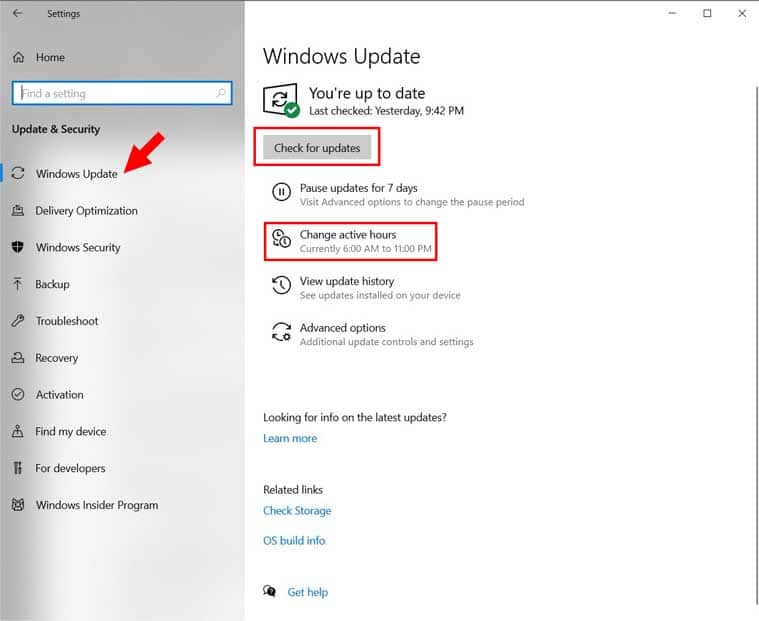Click the Advanced options gear-sync icon
The image size is (759, 621).
(x=281, y=332)
